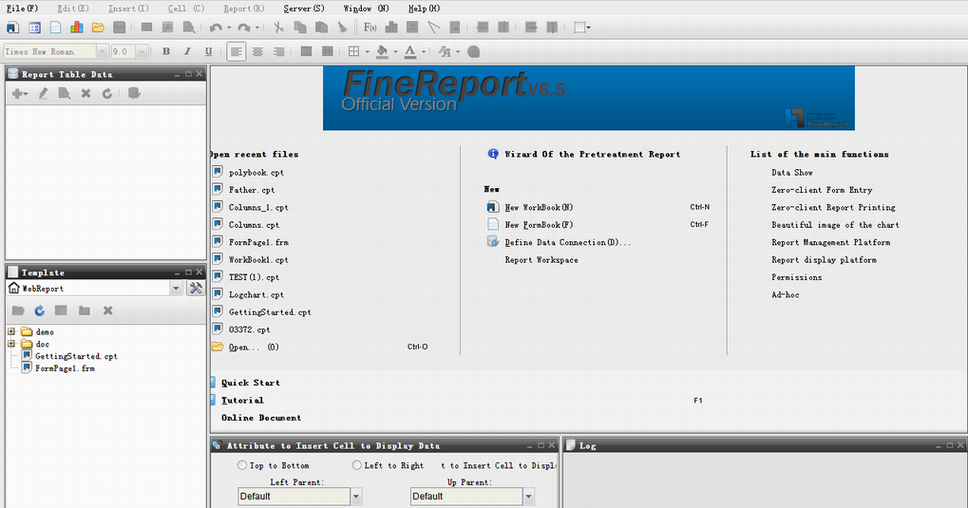
Task: Open the Window menu
Action: [x=366, y=8]
